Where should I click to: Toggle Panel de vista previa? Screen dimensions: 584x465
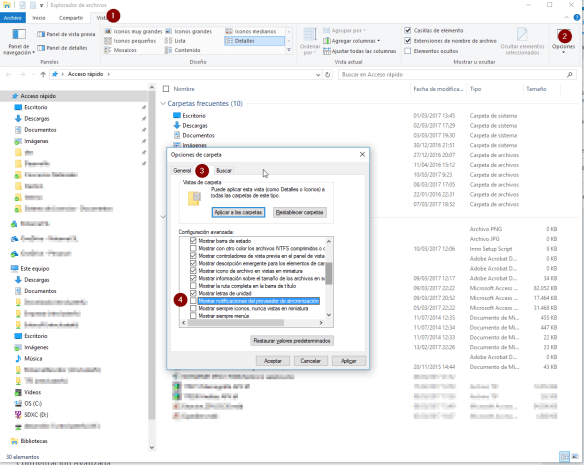[66, 34]
